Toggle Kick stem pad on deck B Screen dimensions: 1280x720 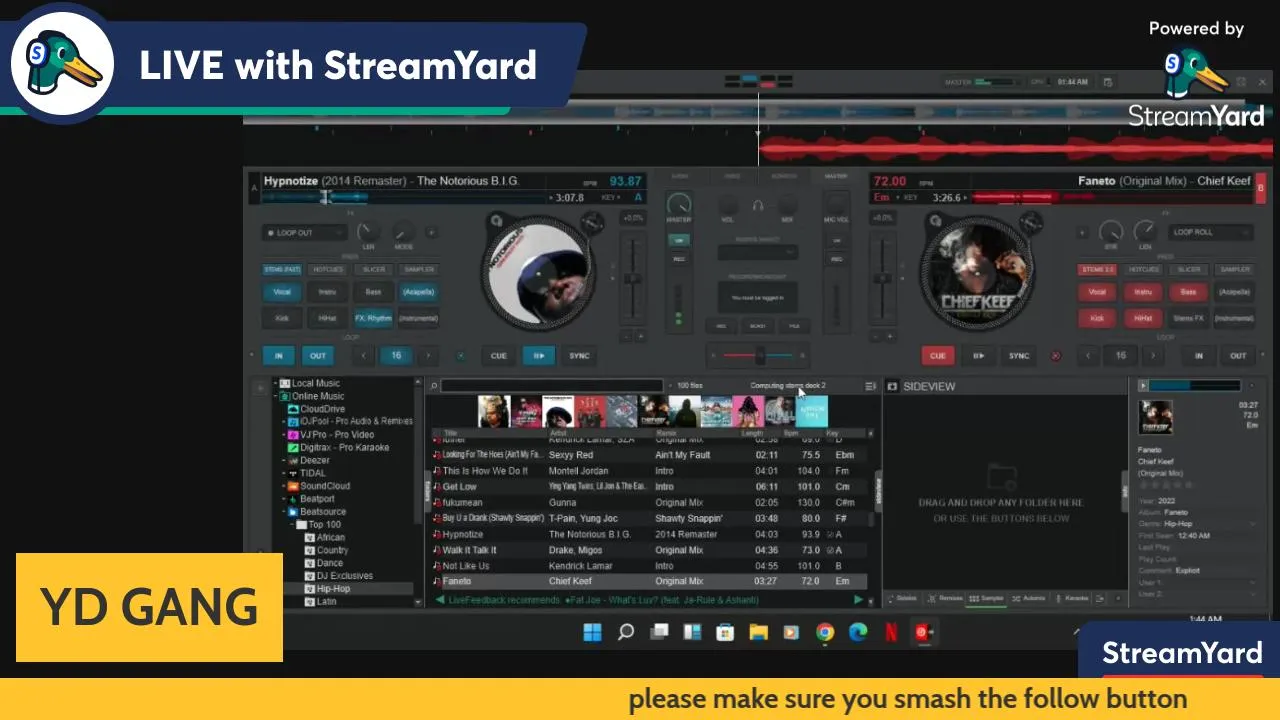[x=1097, y=318]
